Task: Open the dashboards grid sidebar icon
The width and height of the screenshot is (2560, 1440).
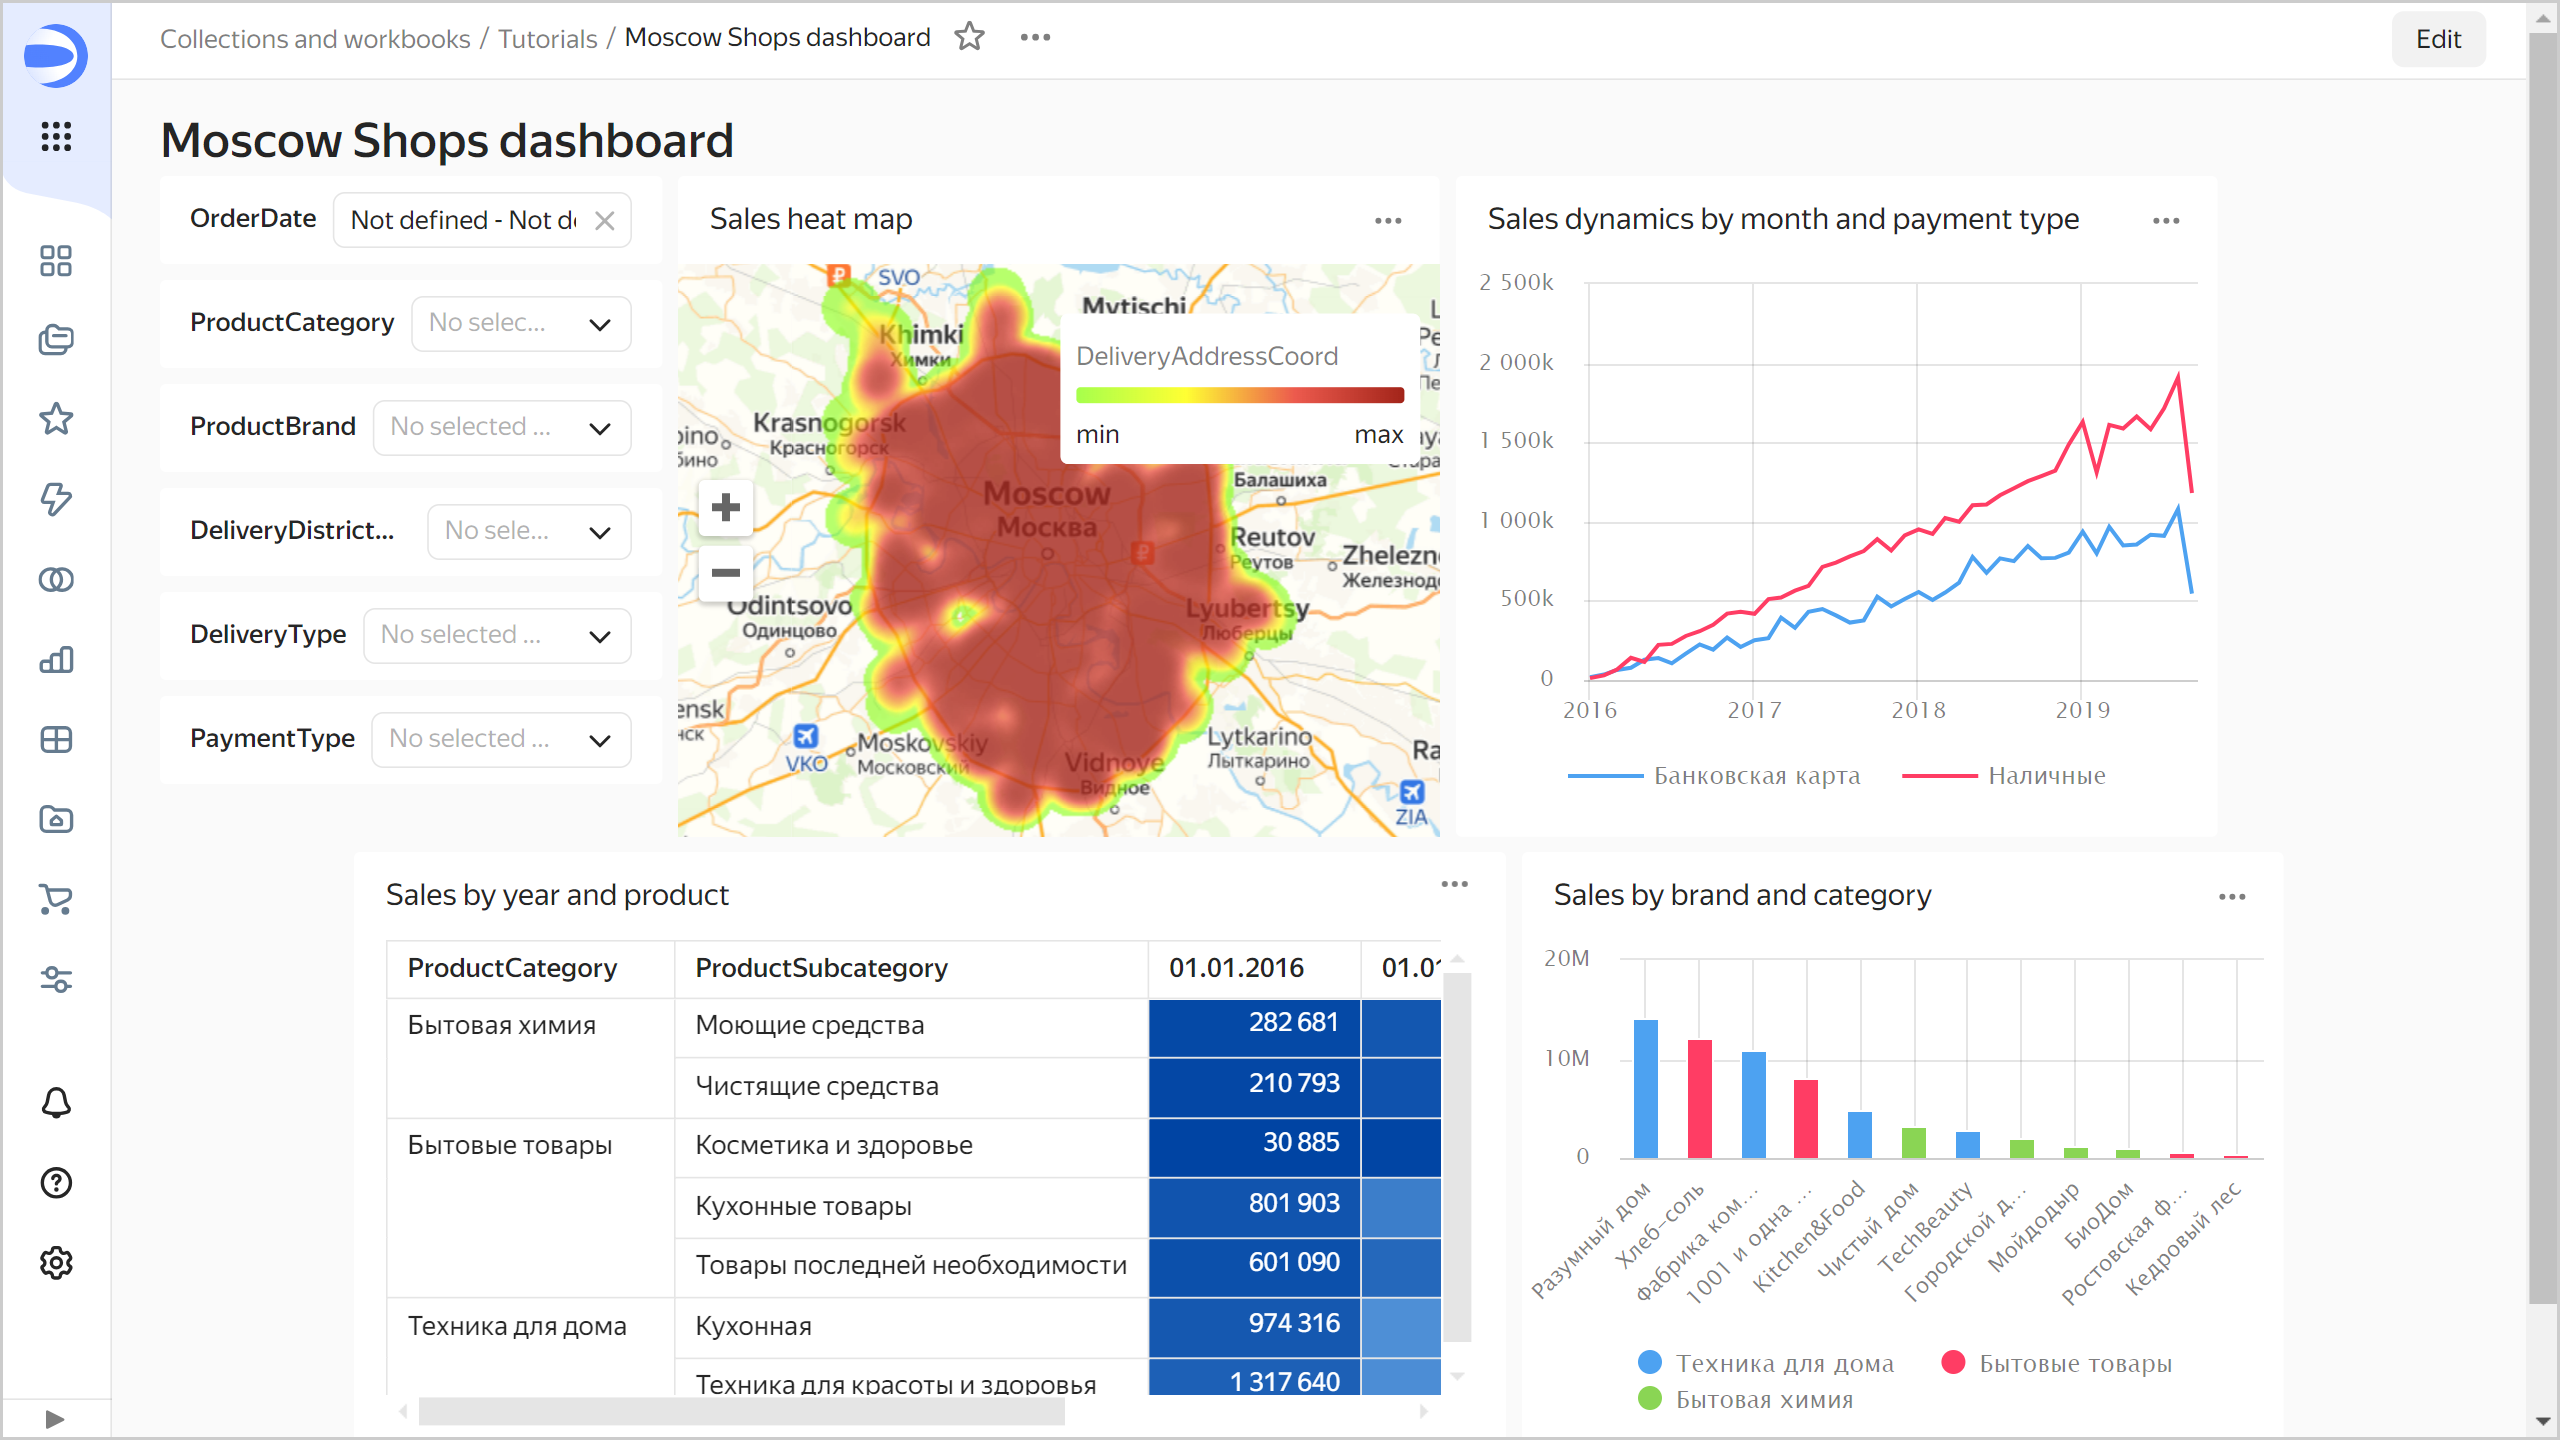Action: pyautogui.click(x=56, y=740)
